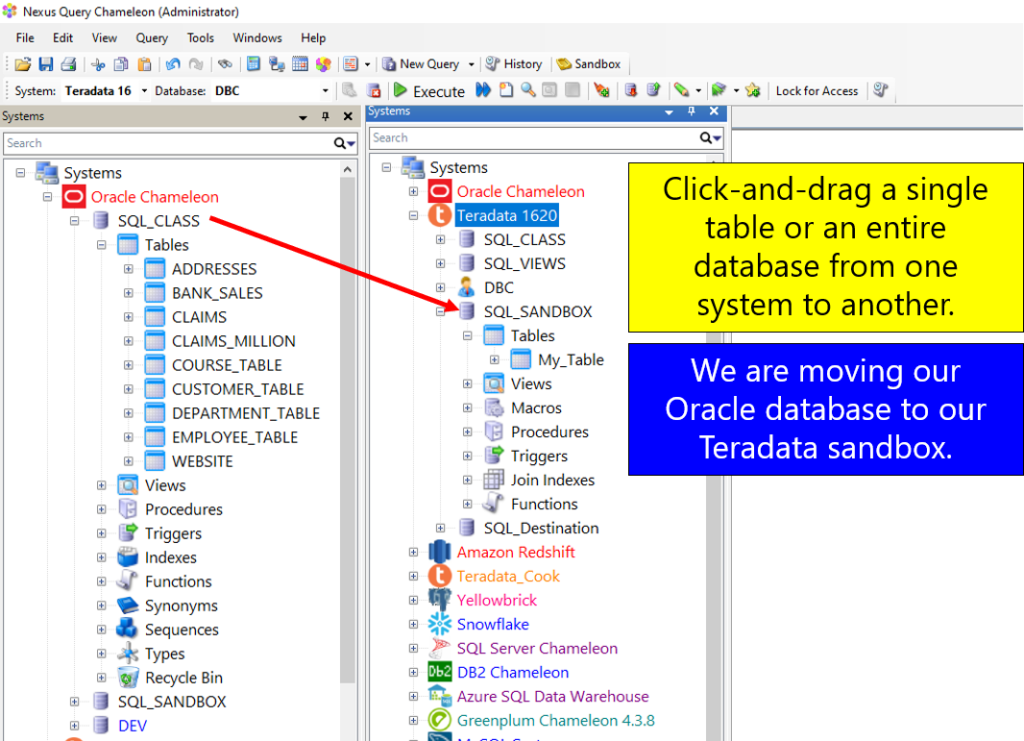The width and height of the screenshot is (1024, 741).
Task: Open the Query menu
Action: click(151, 38)
